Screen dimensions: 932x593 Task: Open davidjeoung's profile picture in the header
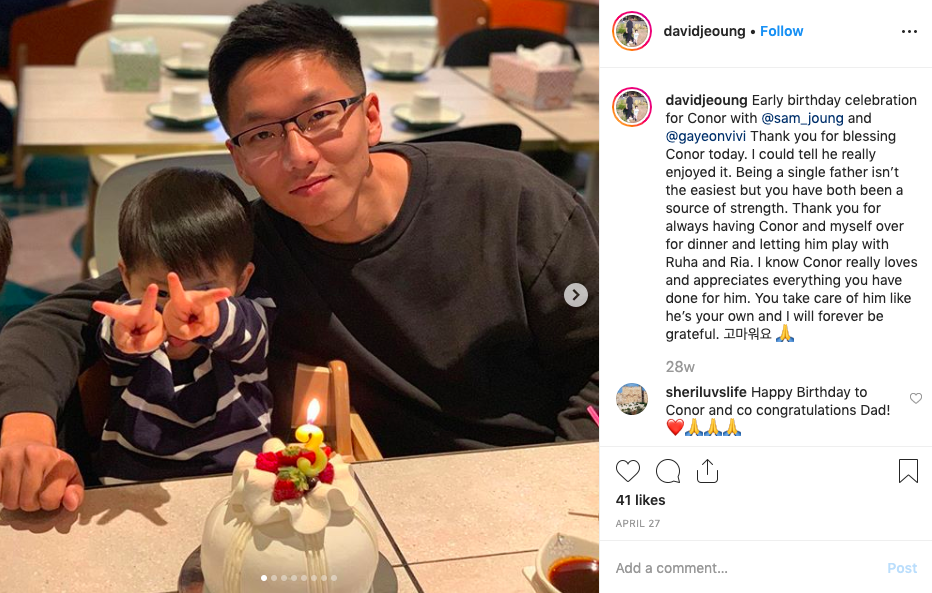[x=632, y=31]
